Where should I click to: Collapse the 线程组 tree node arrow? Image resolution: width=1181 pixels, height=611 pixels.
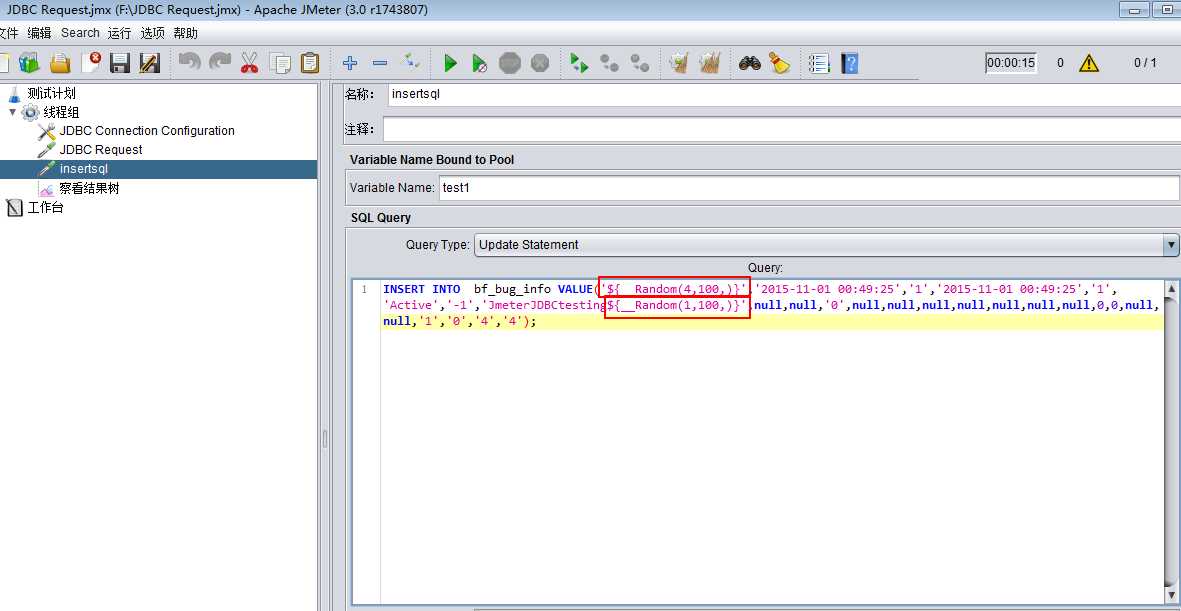(x=12, y=112)
